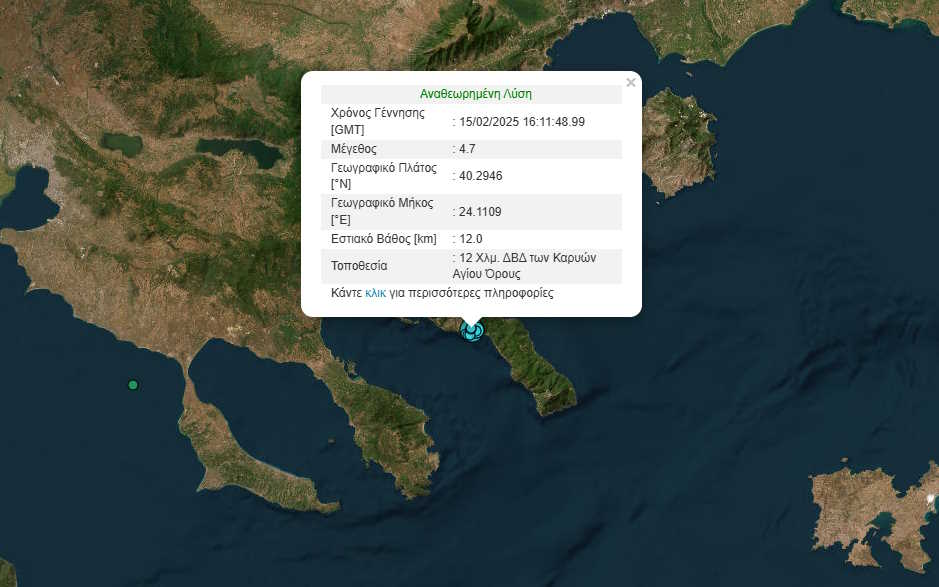The image size is (939, 587).
Task: Open the "κλικ" link for more information
Action: tap(375, 293)
